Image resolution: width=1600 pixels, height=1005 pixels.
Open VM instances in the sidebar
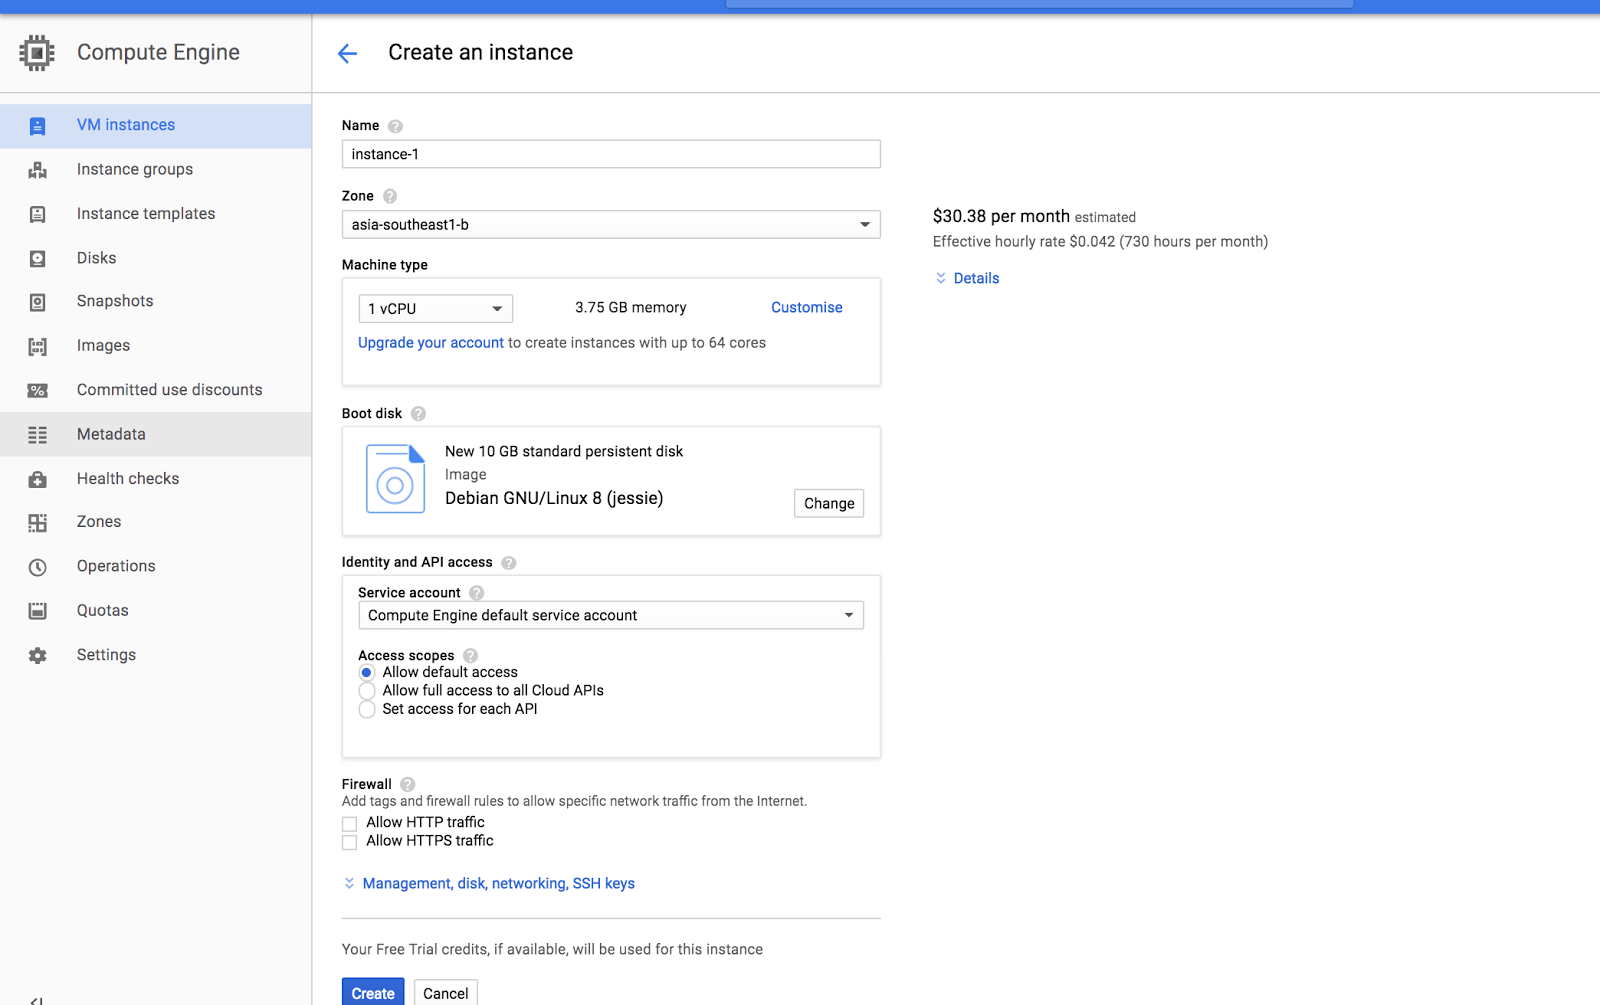point(156,126)
